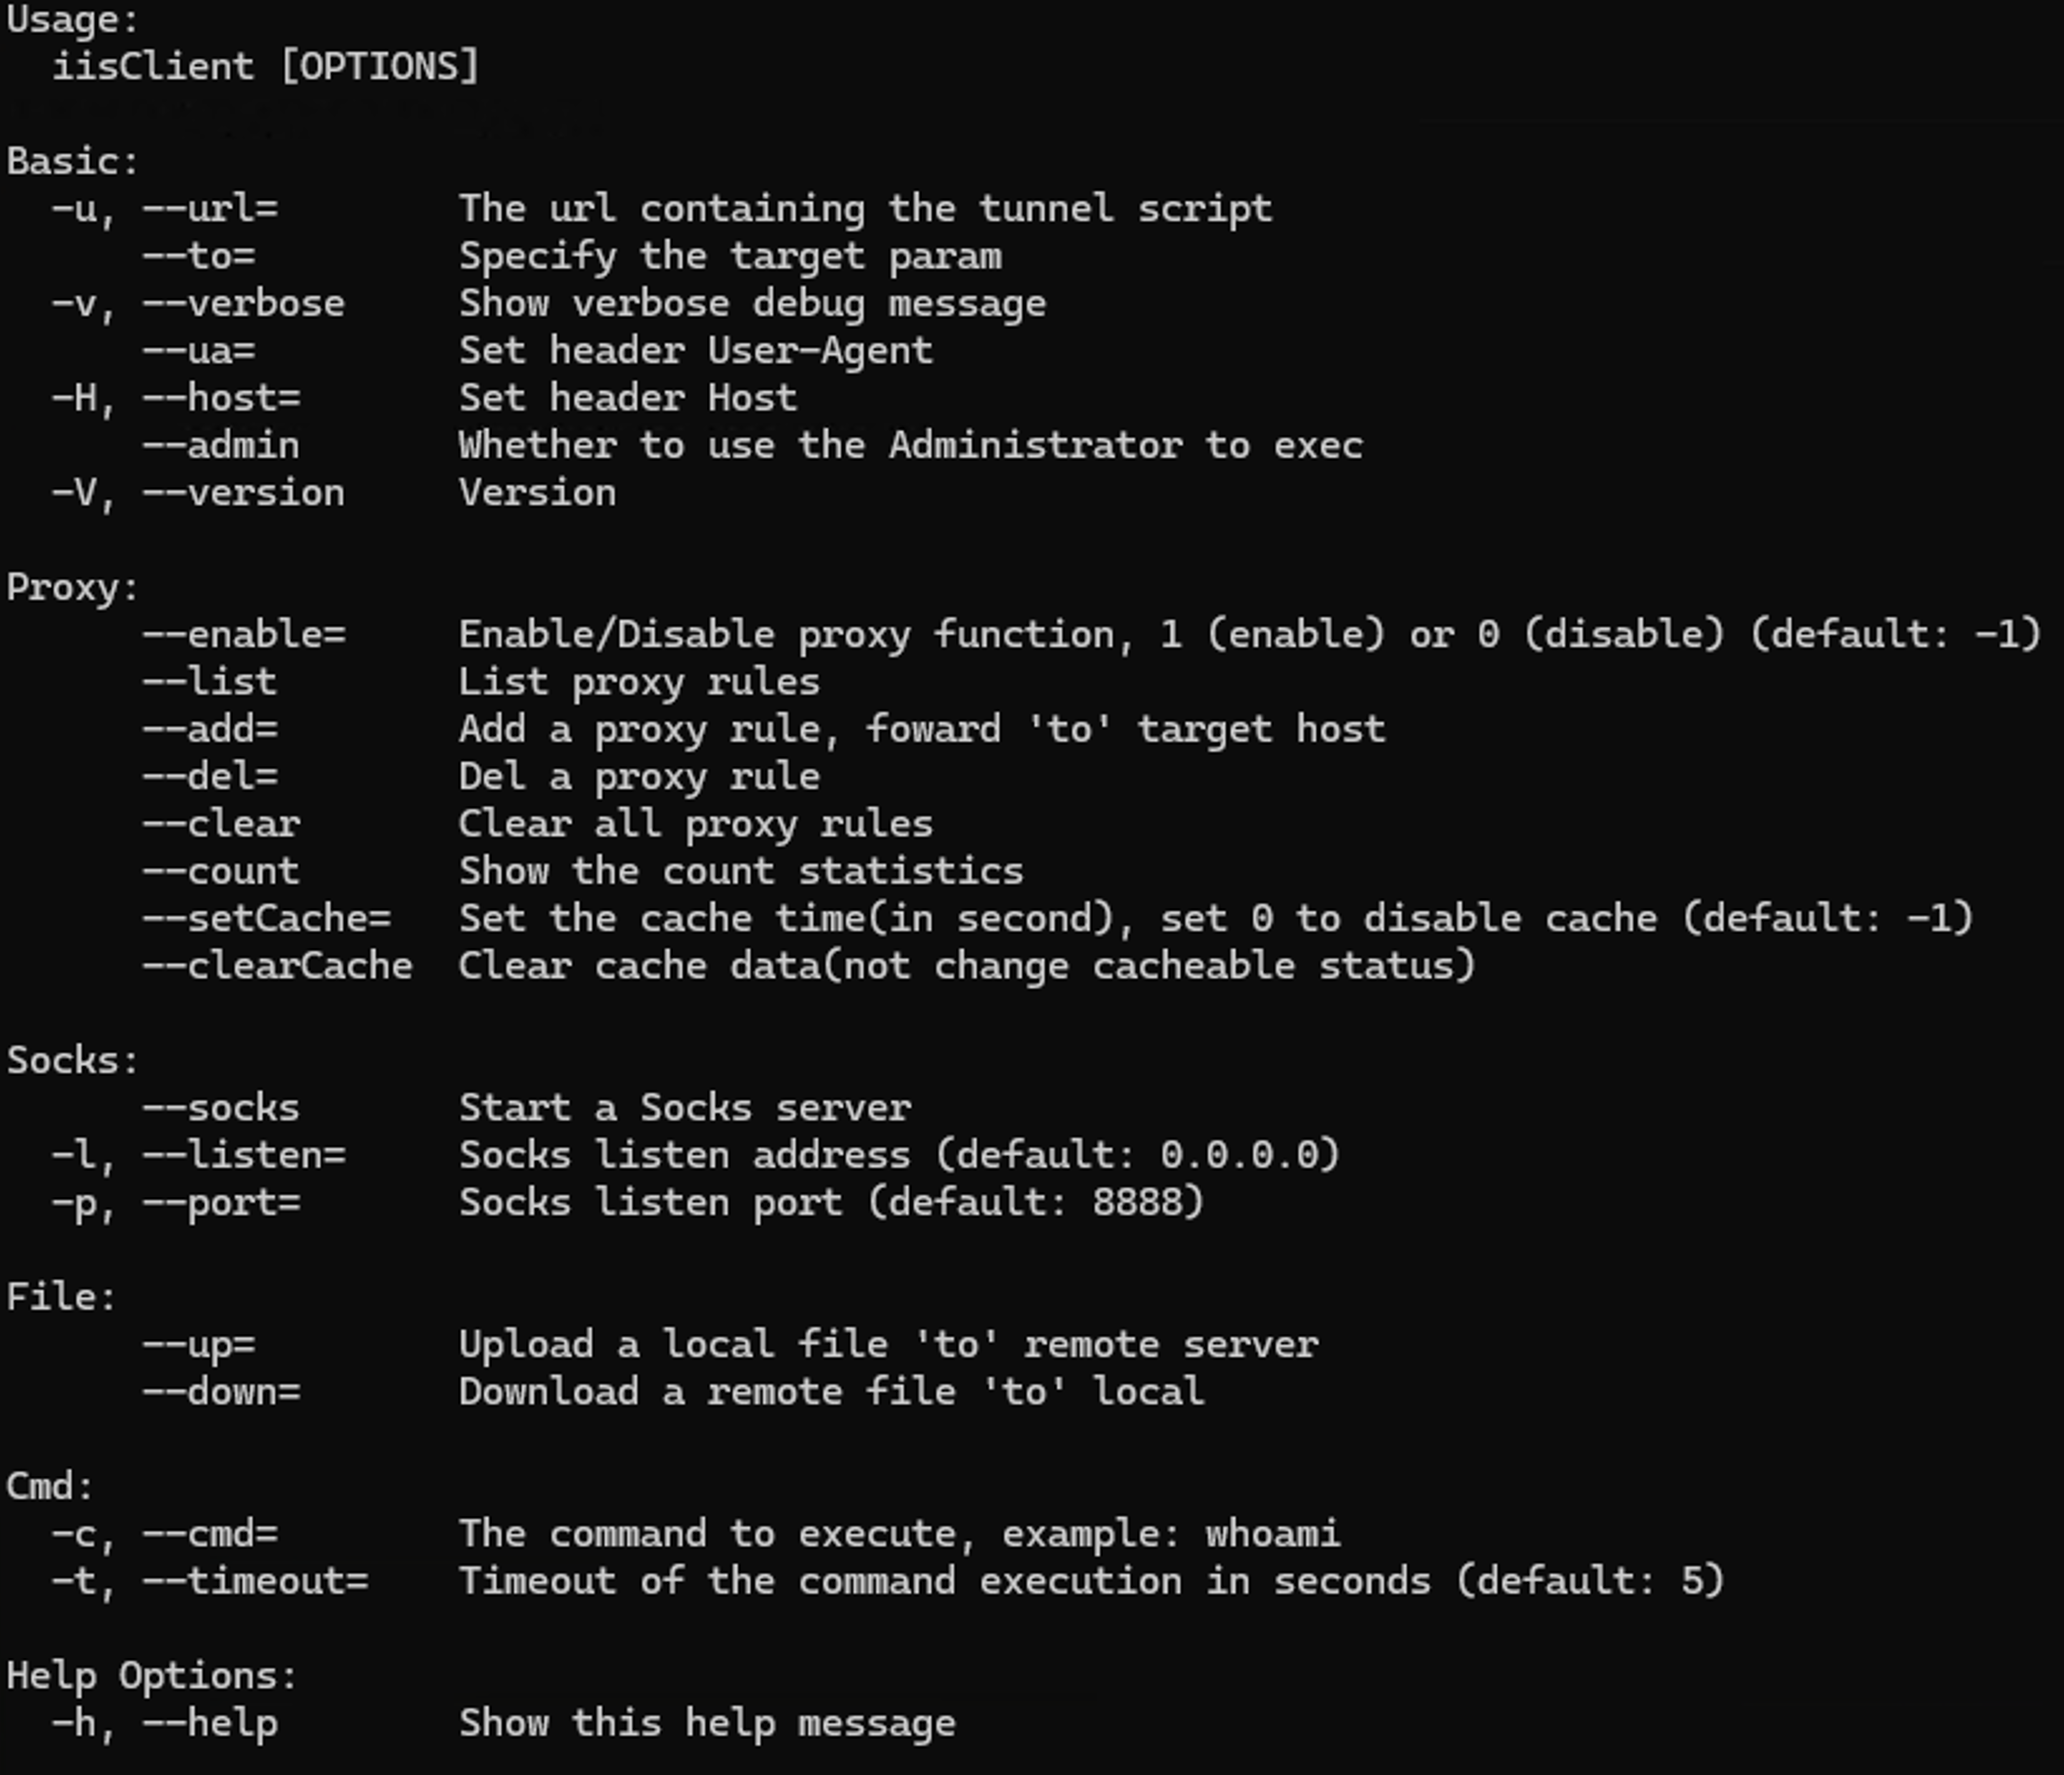Click the 'Help Options:' heading
Image resolution: width=2064 pixels, height=1775 pixels.
coord(152,1676)
